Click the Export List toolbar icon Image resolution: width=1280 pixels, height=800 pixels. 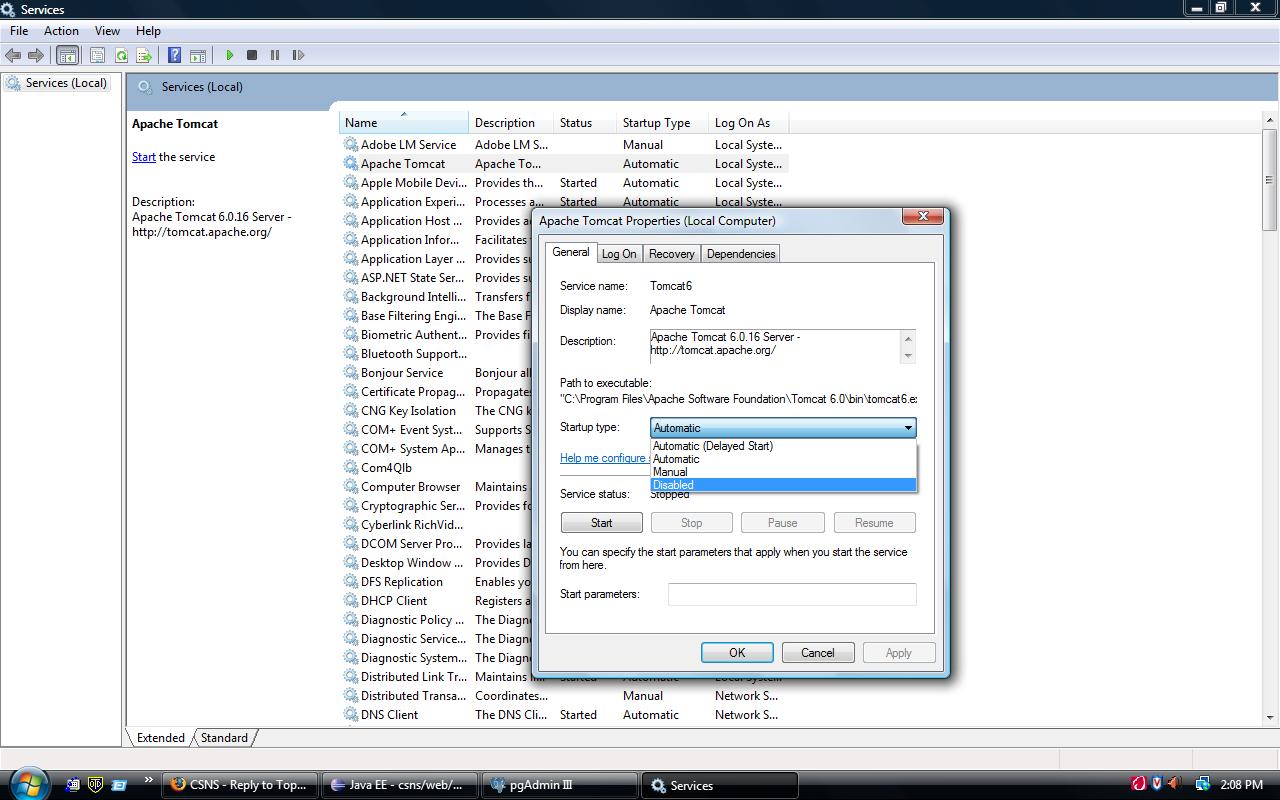(144, 55)
